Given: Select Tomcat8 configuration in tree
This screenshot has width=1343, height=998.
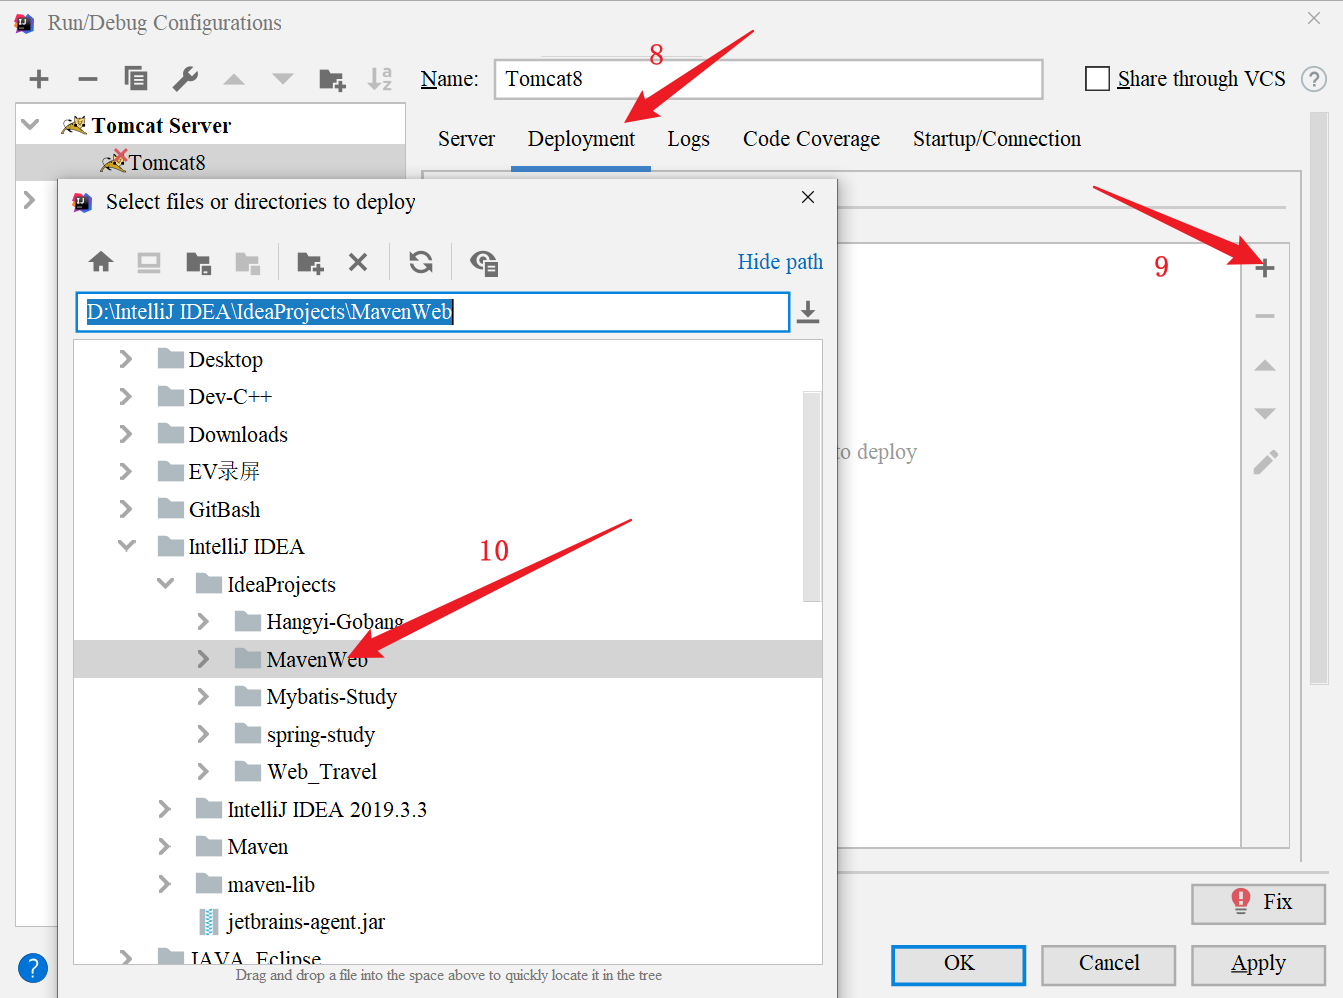Looking at the screenshot, I should pos(212,162).
